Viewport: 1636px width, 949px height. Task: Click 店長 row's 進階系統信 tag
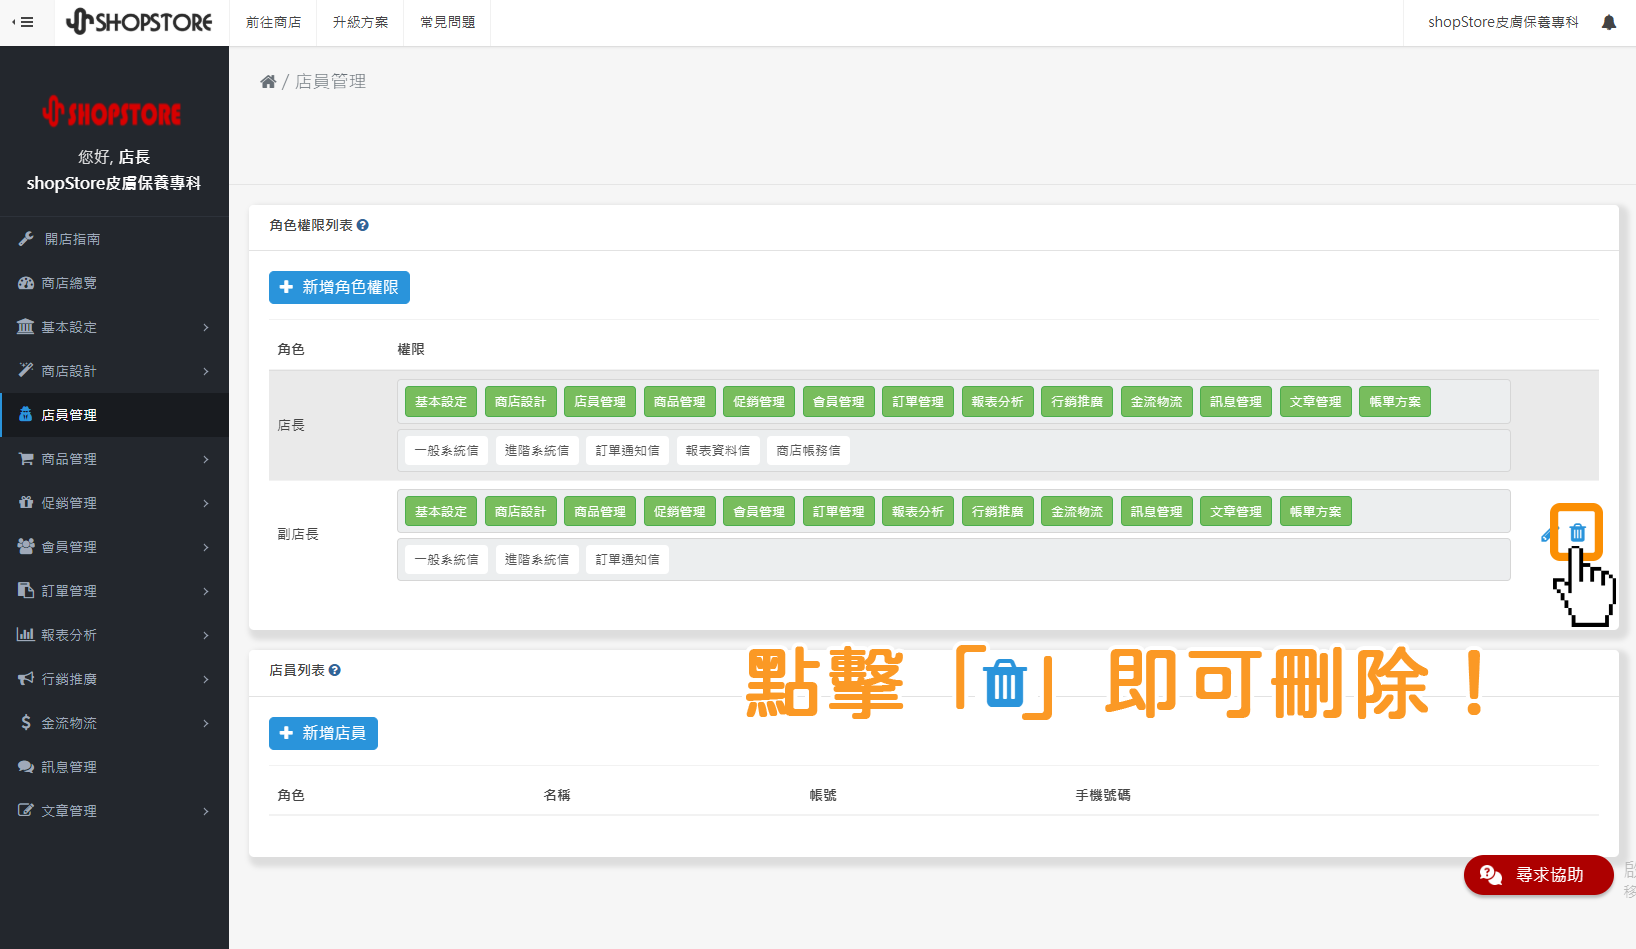tap(537, 451)
